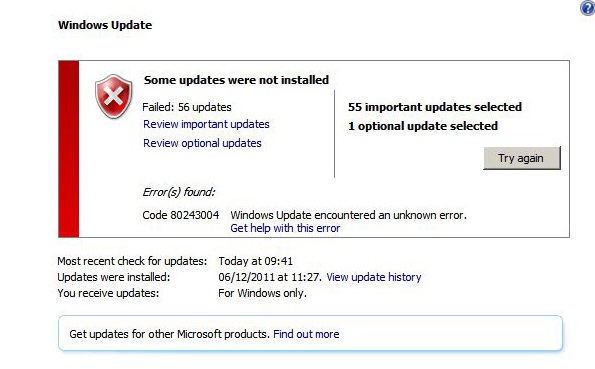Select the error Code 80243004 text
Screen dimensions: 595x369
(x=181, y=215)
